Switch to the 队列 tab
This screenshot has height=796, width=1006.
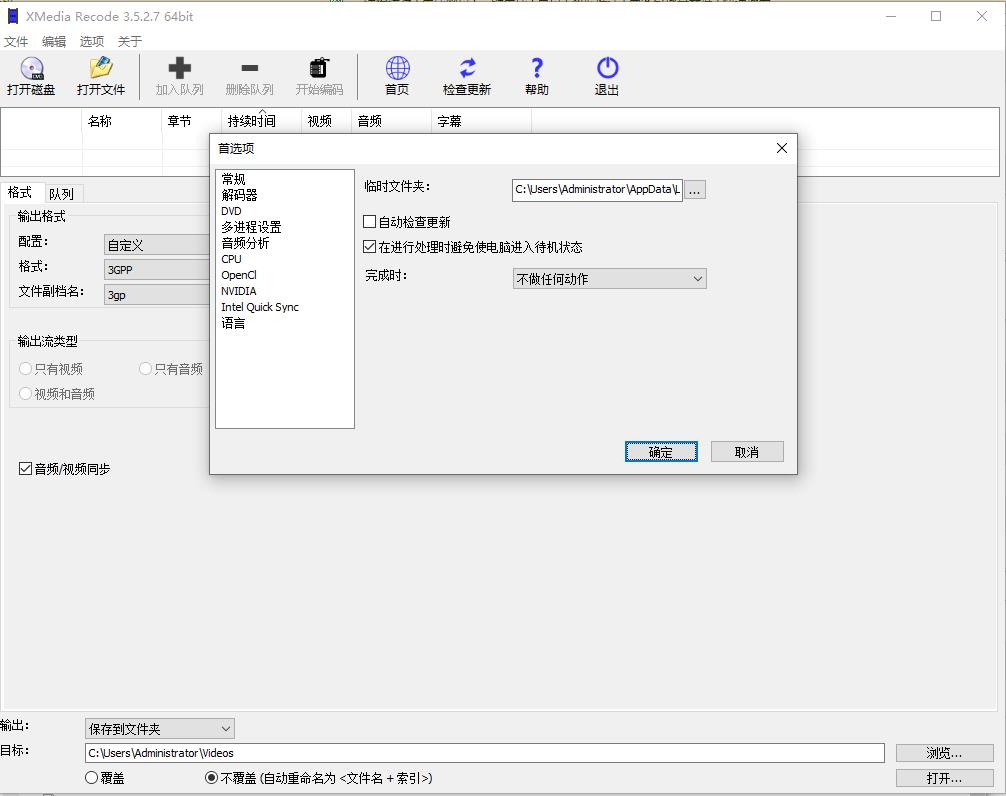[x=62, y=193]
